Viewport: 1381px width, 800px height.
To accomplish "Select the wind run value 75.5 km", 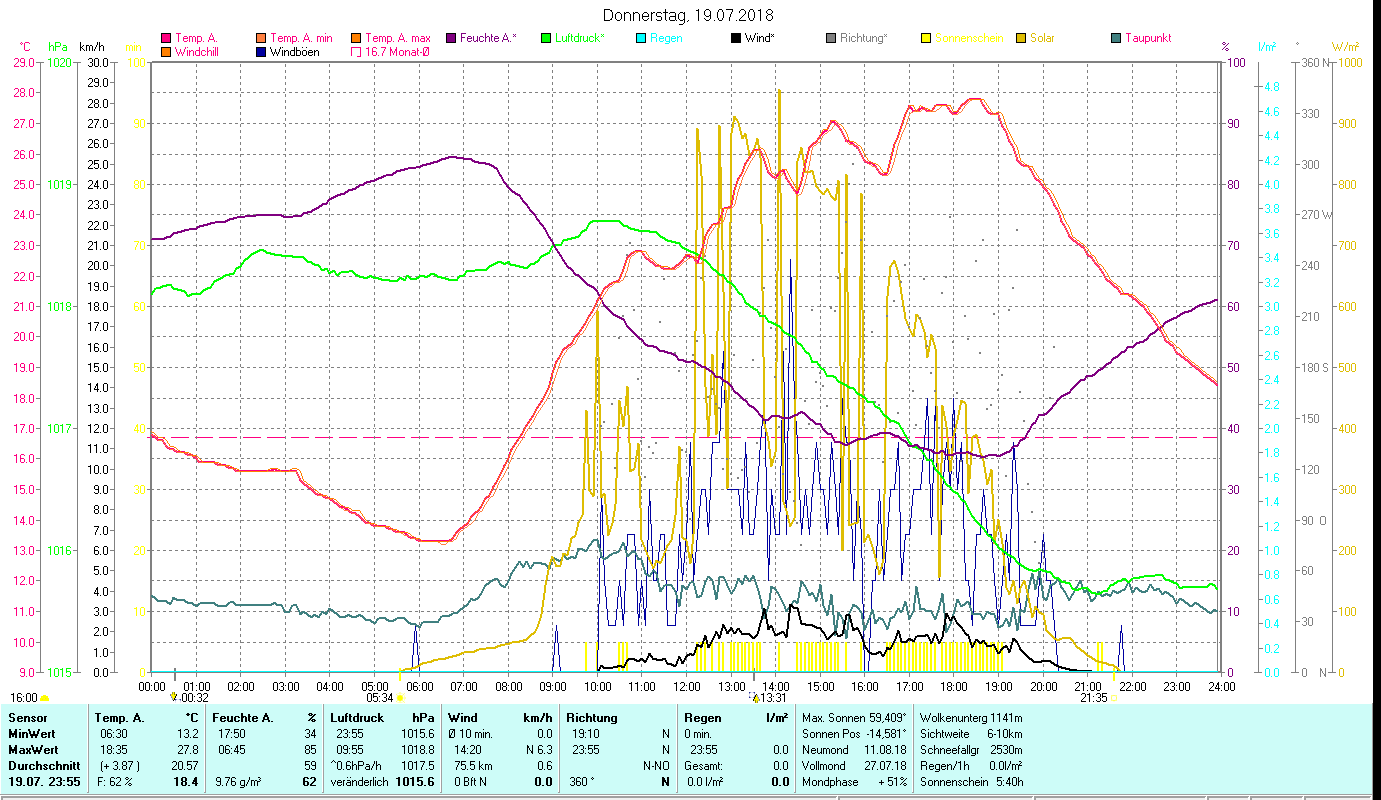I will 472,766.
